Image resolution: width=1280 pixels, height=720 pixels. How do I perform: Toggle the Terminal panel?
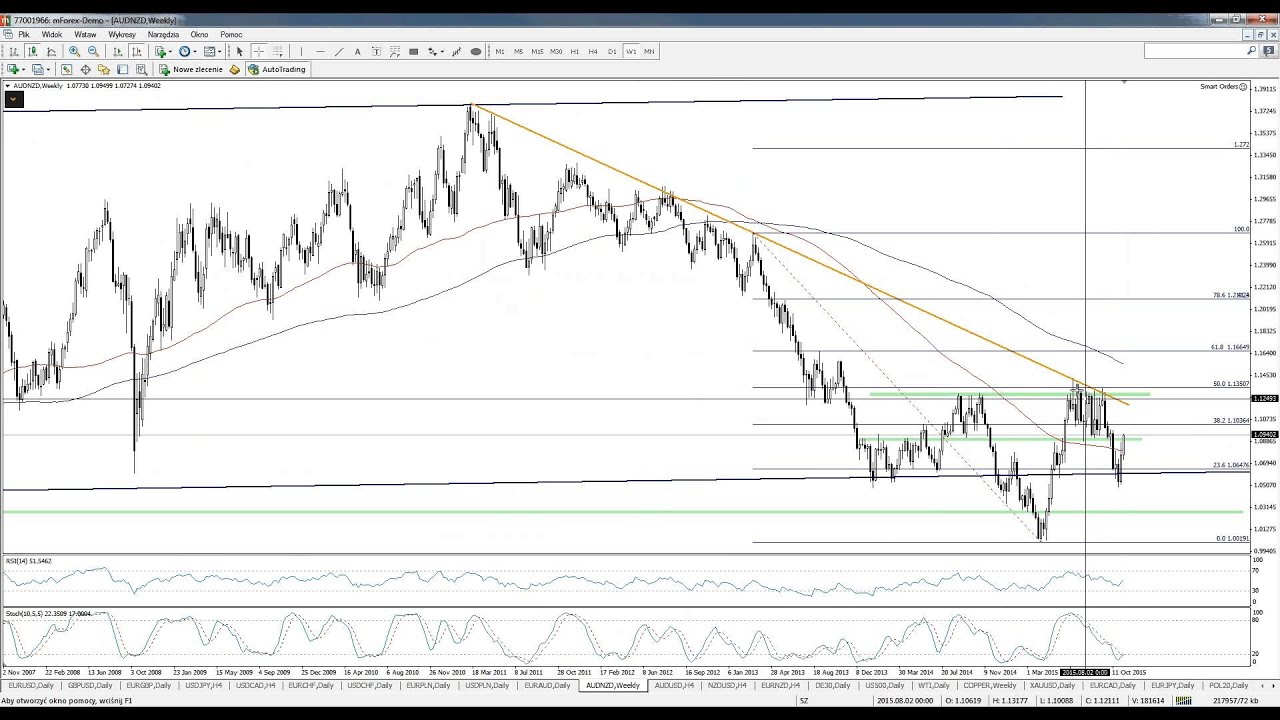(122, 69)
